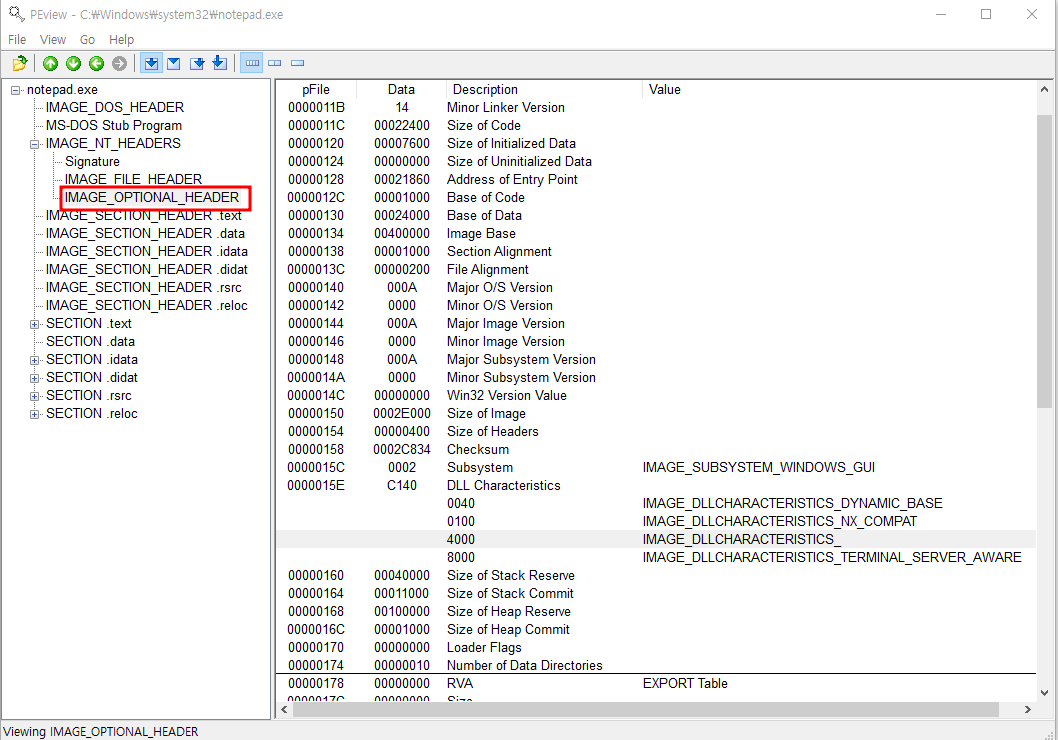Screen dimensions: 1058x740
Task: Expand the SECTION .rsrc node
Action: [34, 396]
